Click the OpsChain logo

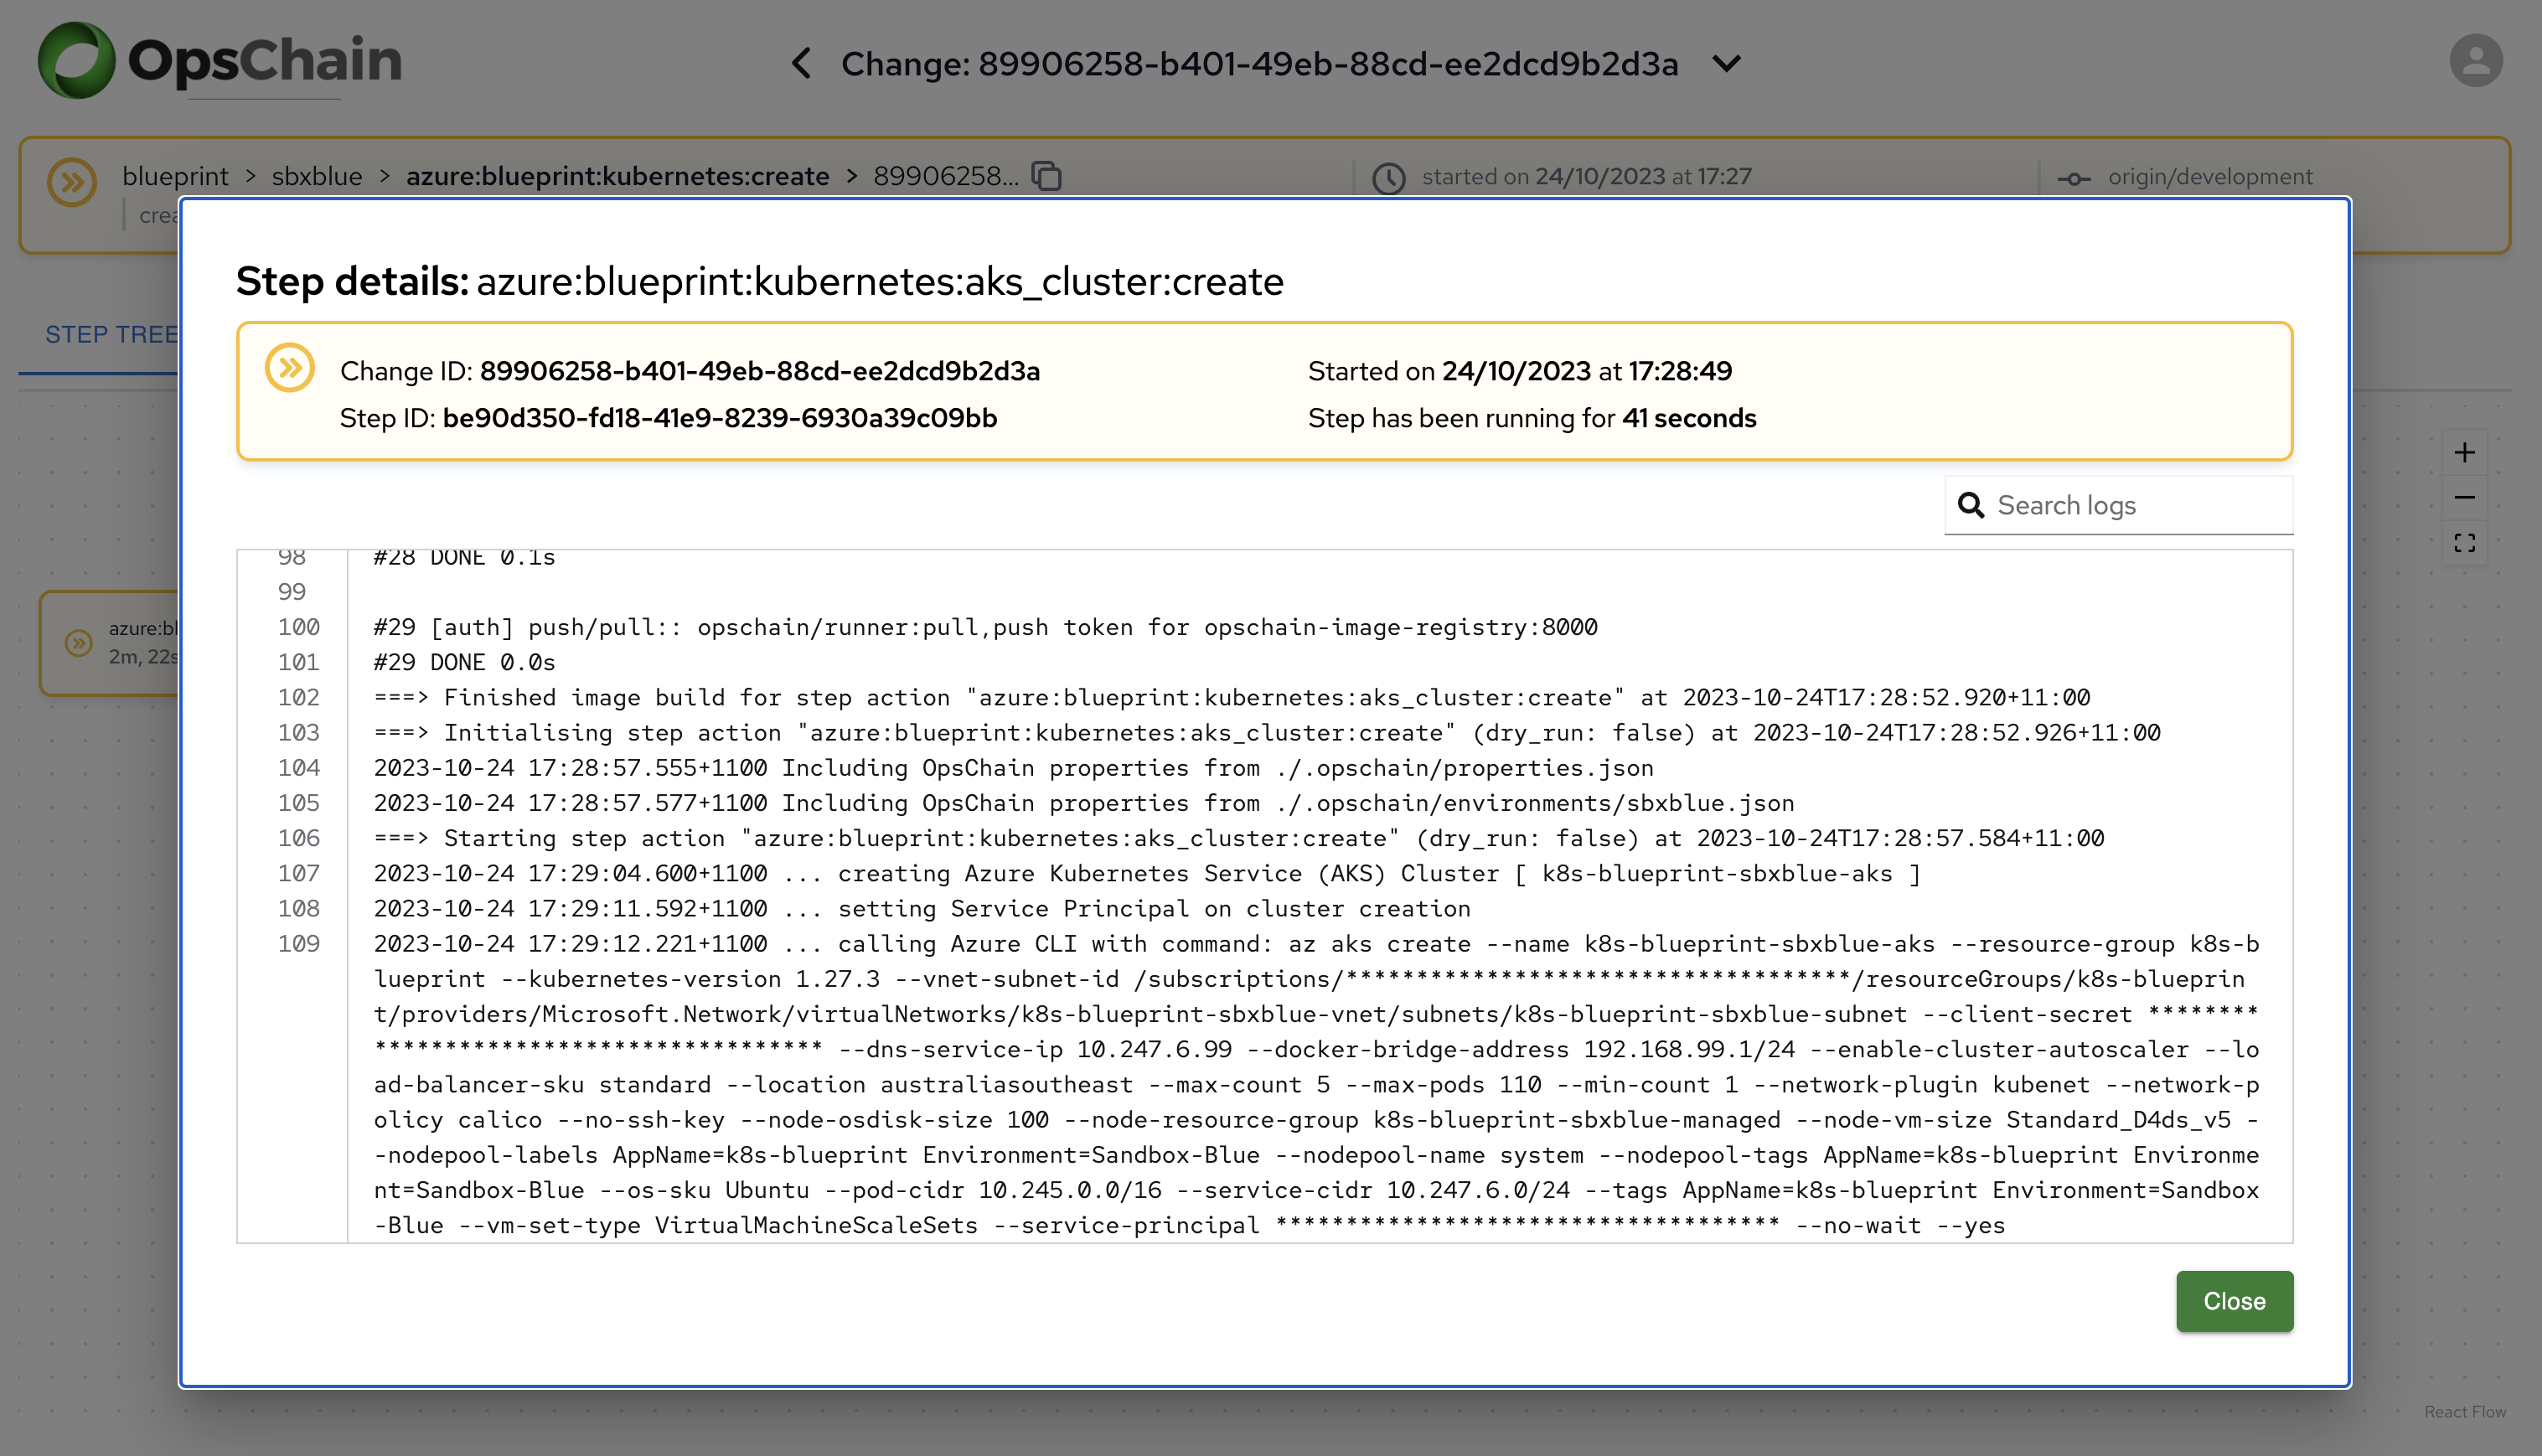point(220,60)
